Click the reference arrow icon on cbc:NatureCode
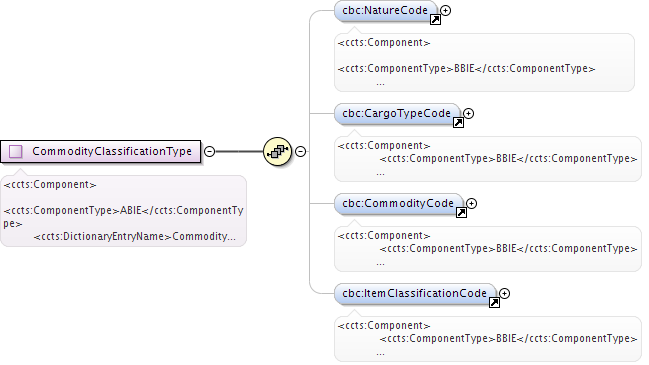This screenshot has height=365, width=649. pyautogui.click(x=435, y=19)
